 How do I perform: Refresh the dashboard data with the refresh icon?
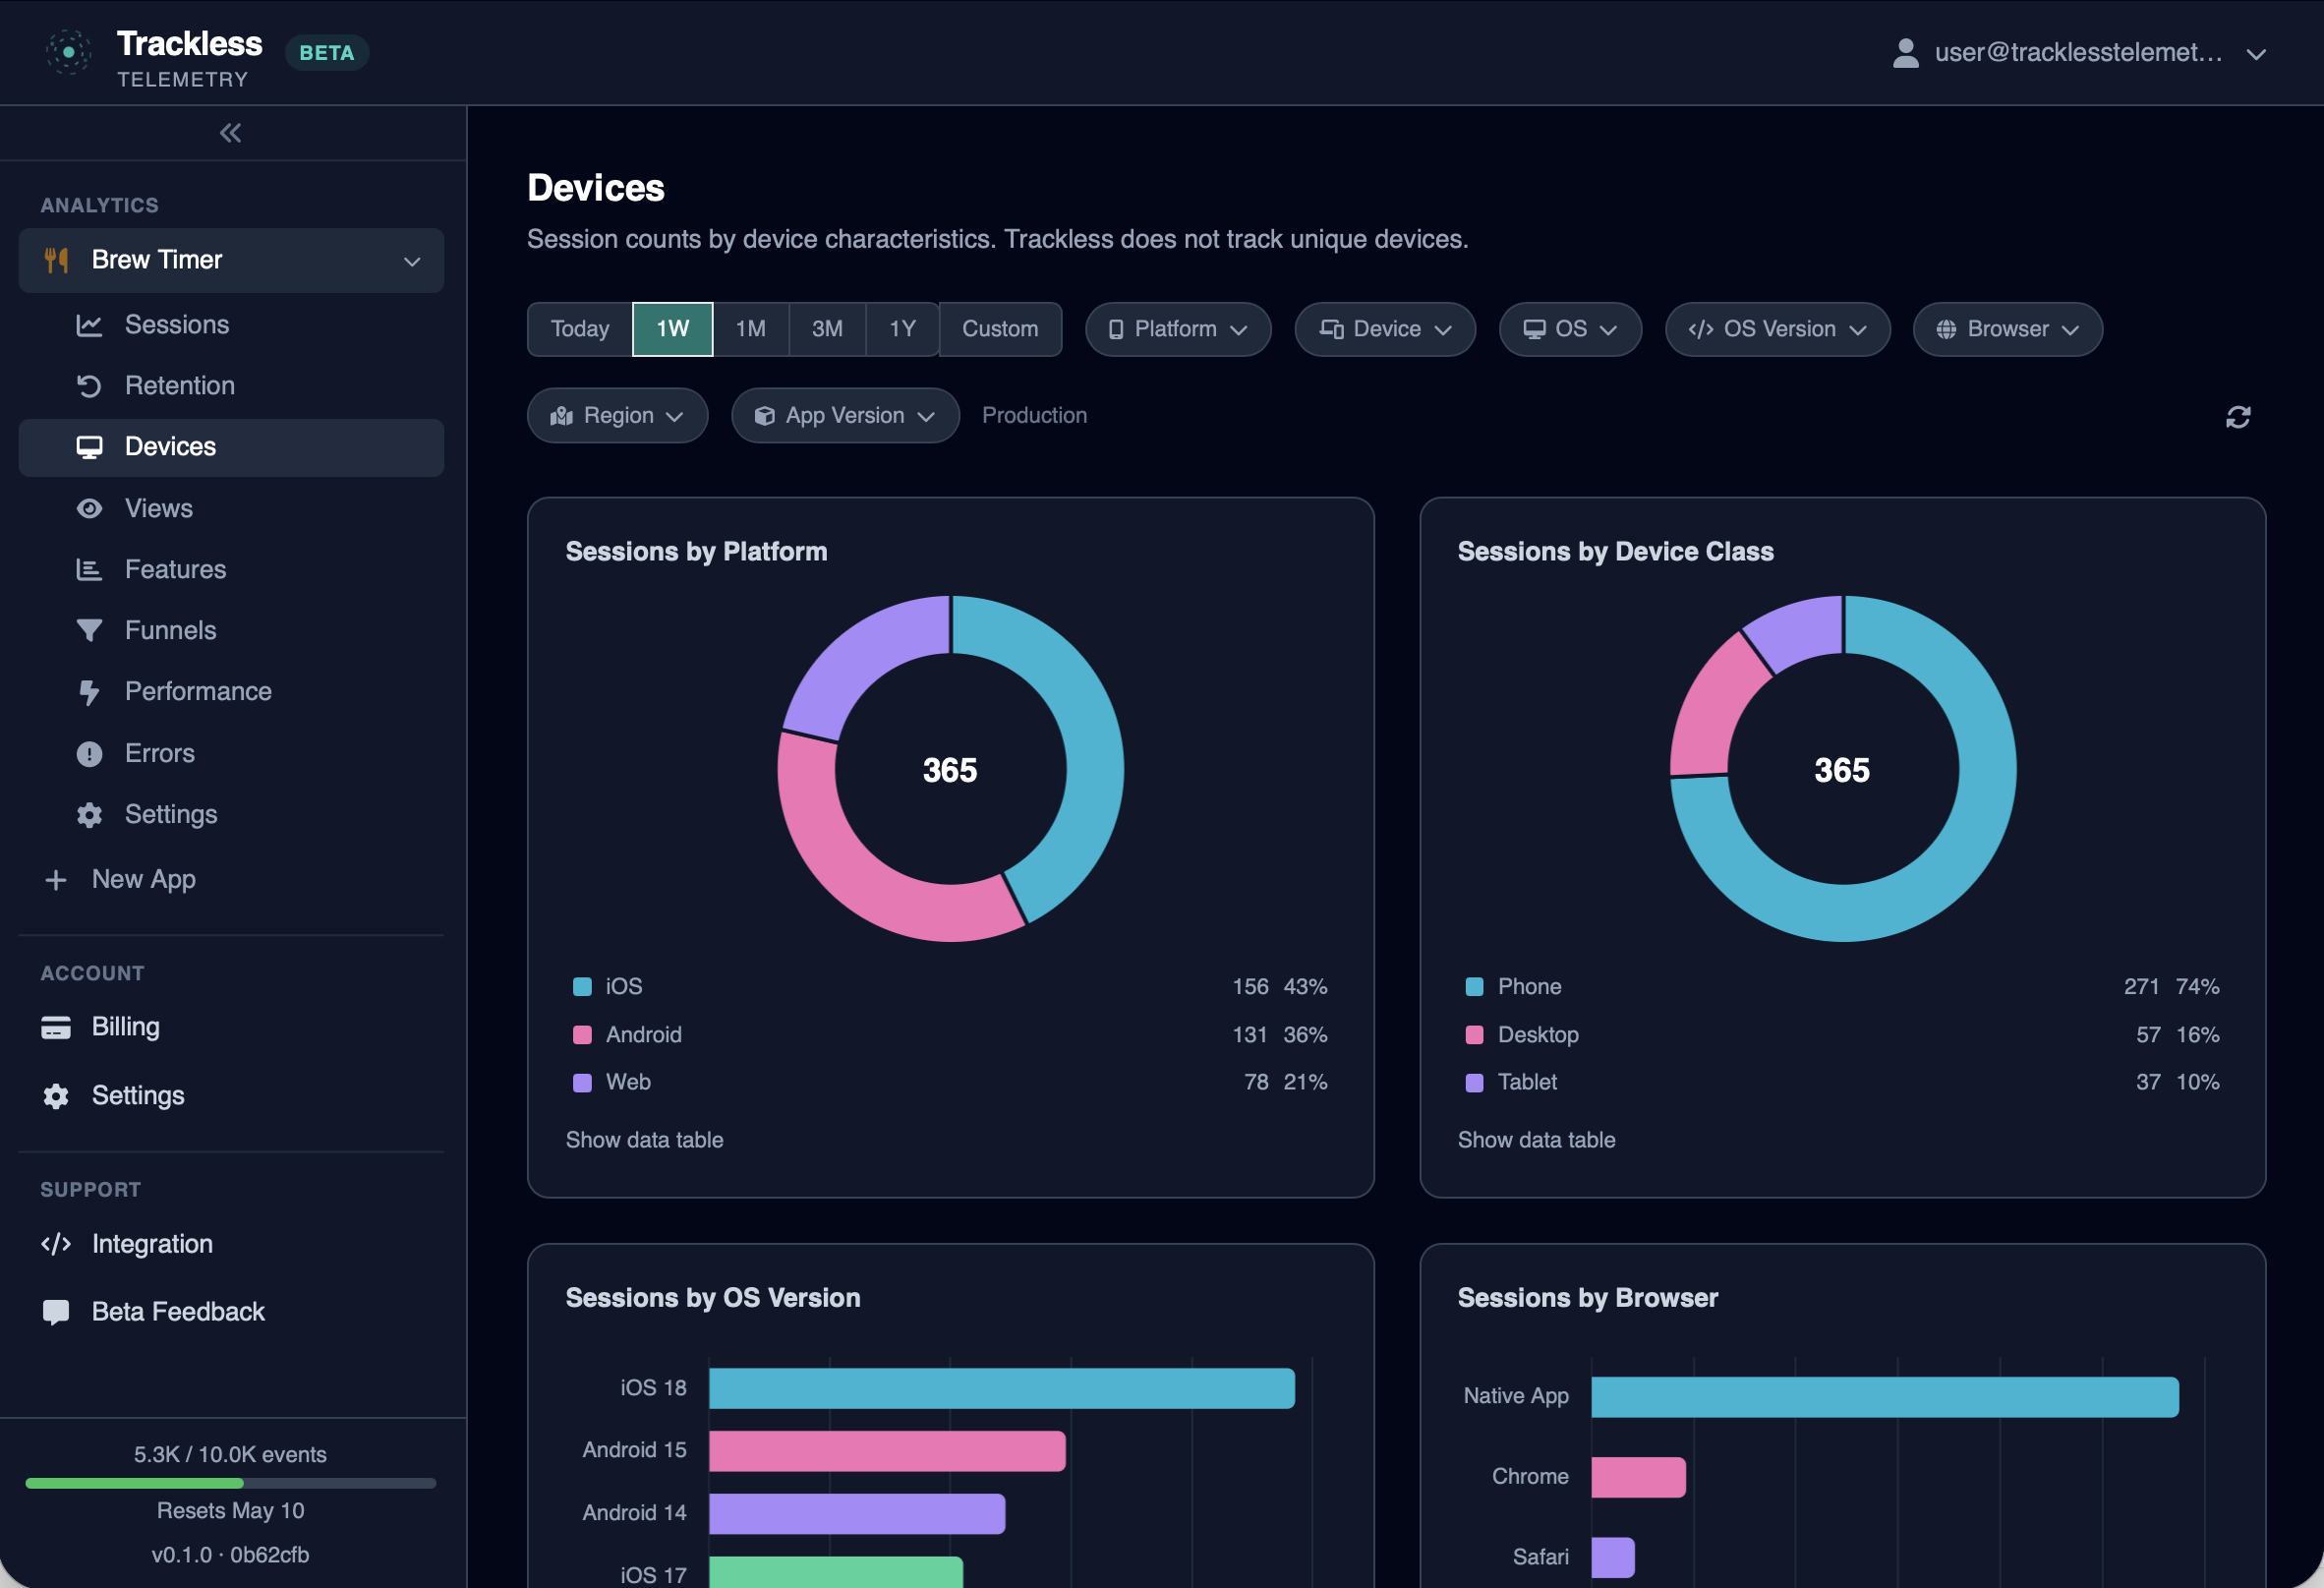tap(2238, 417)
